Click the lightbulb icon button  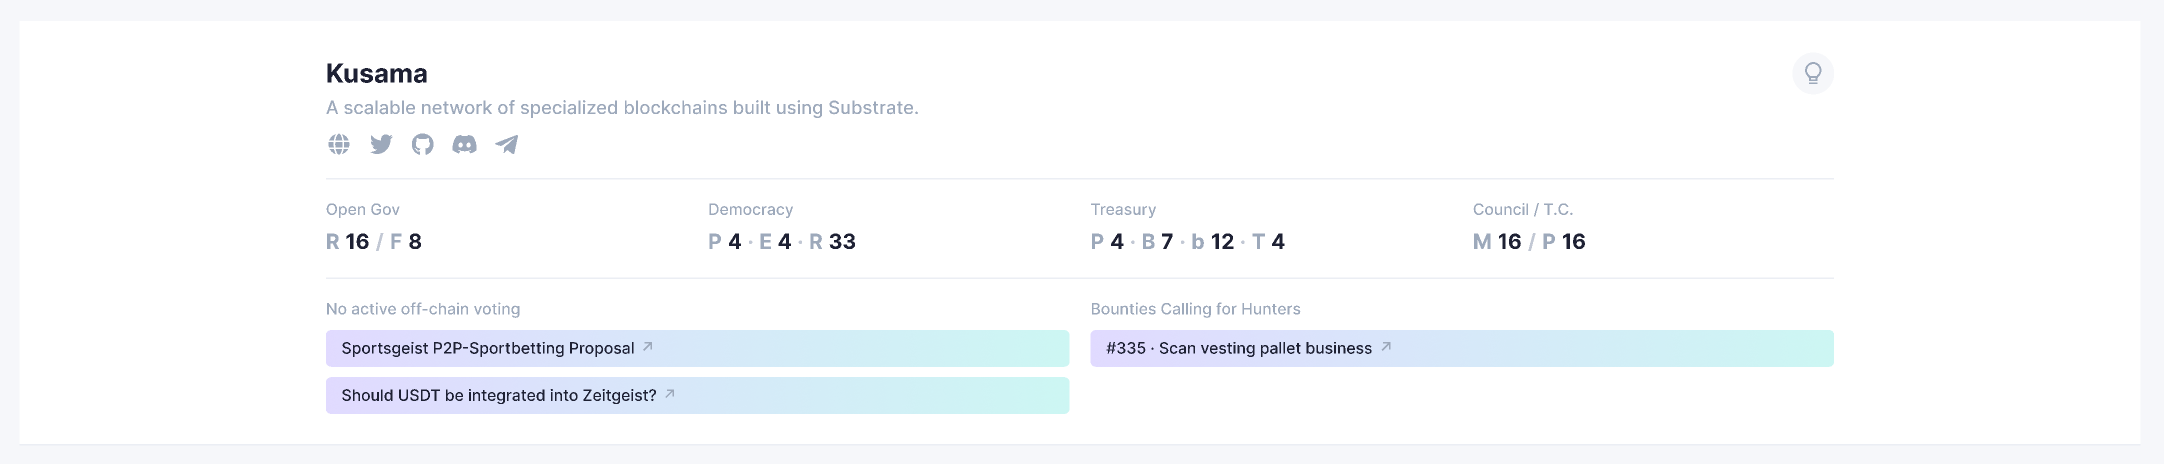pos(1812,73)
